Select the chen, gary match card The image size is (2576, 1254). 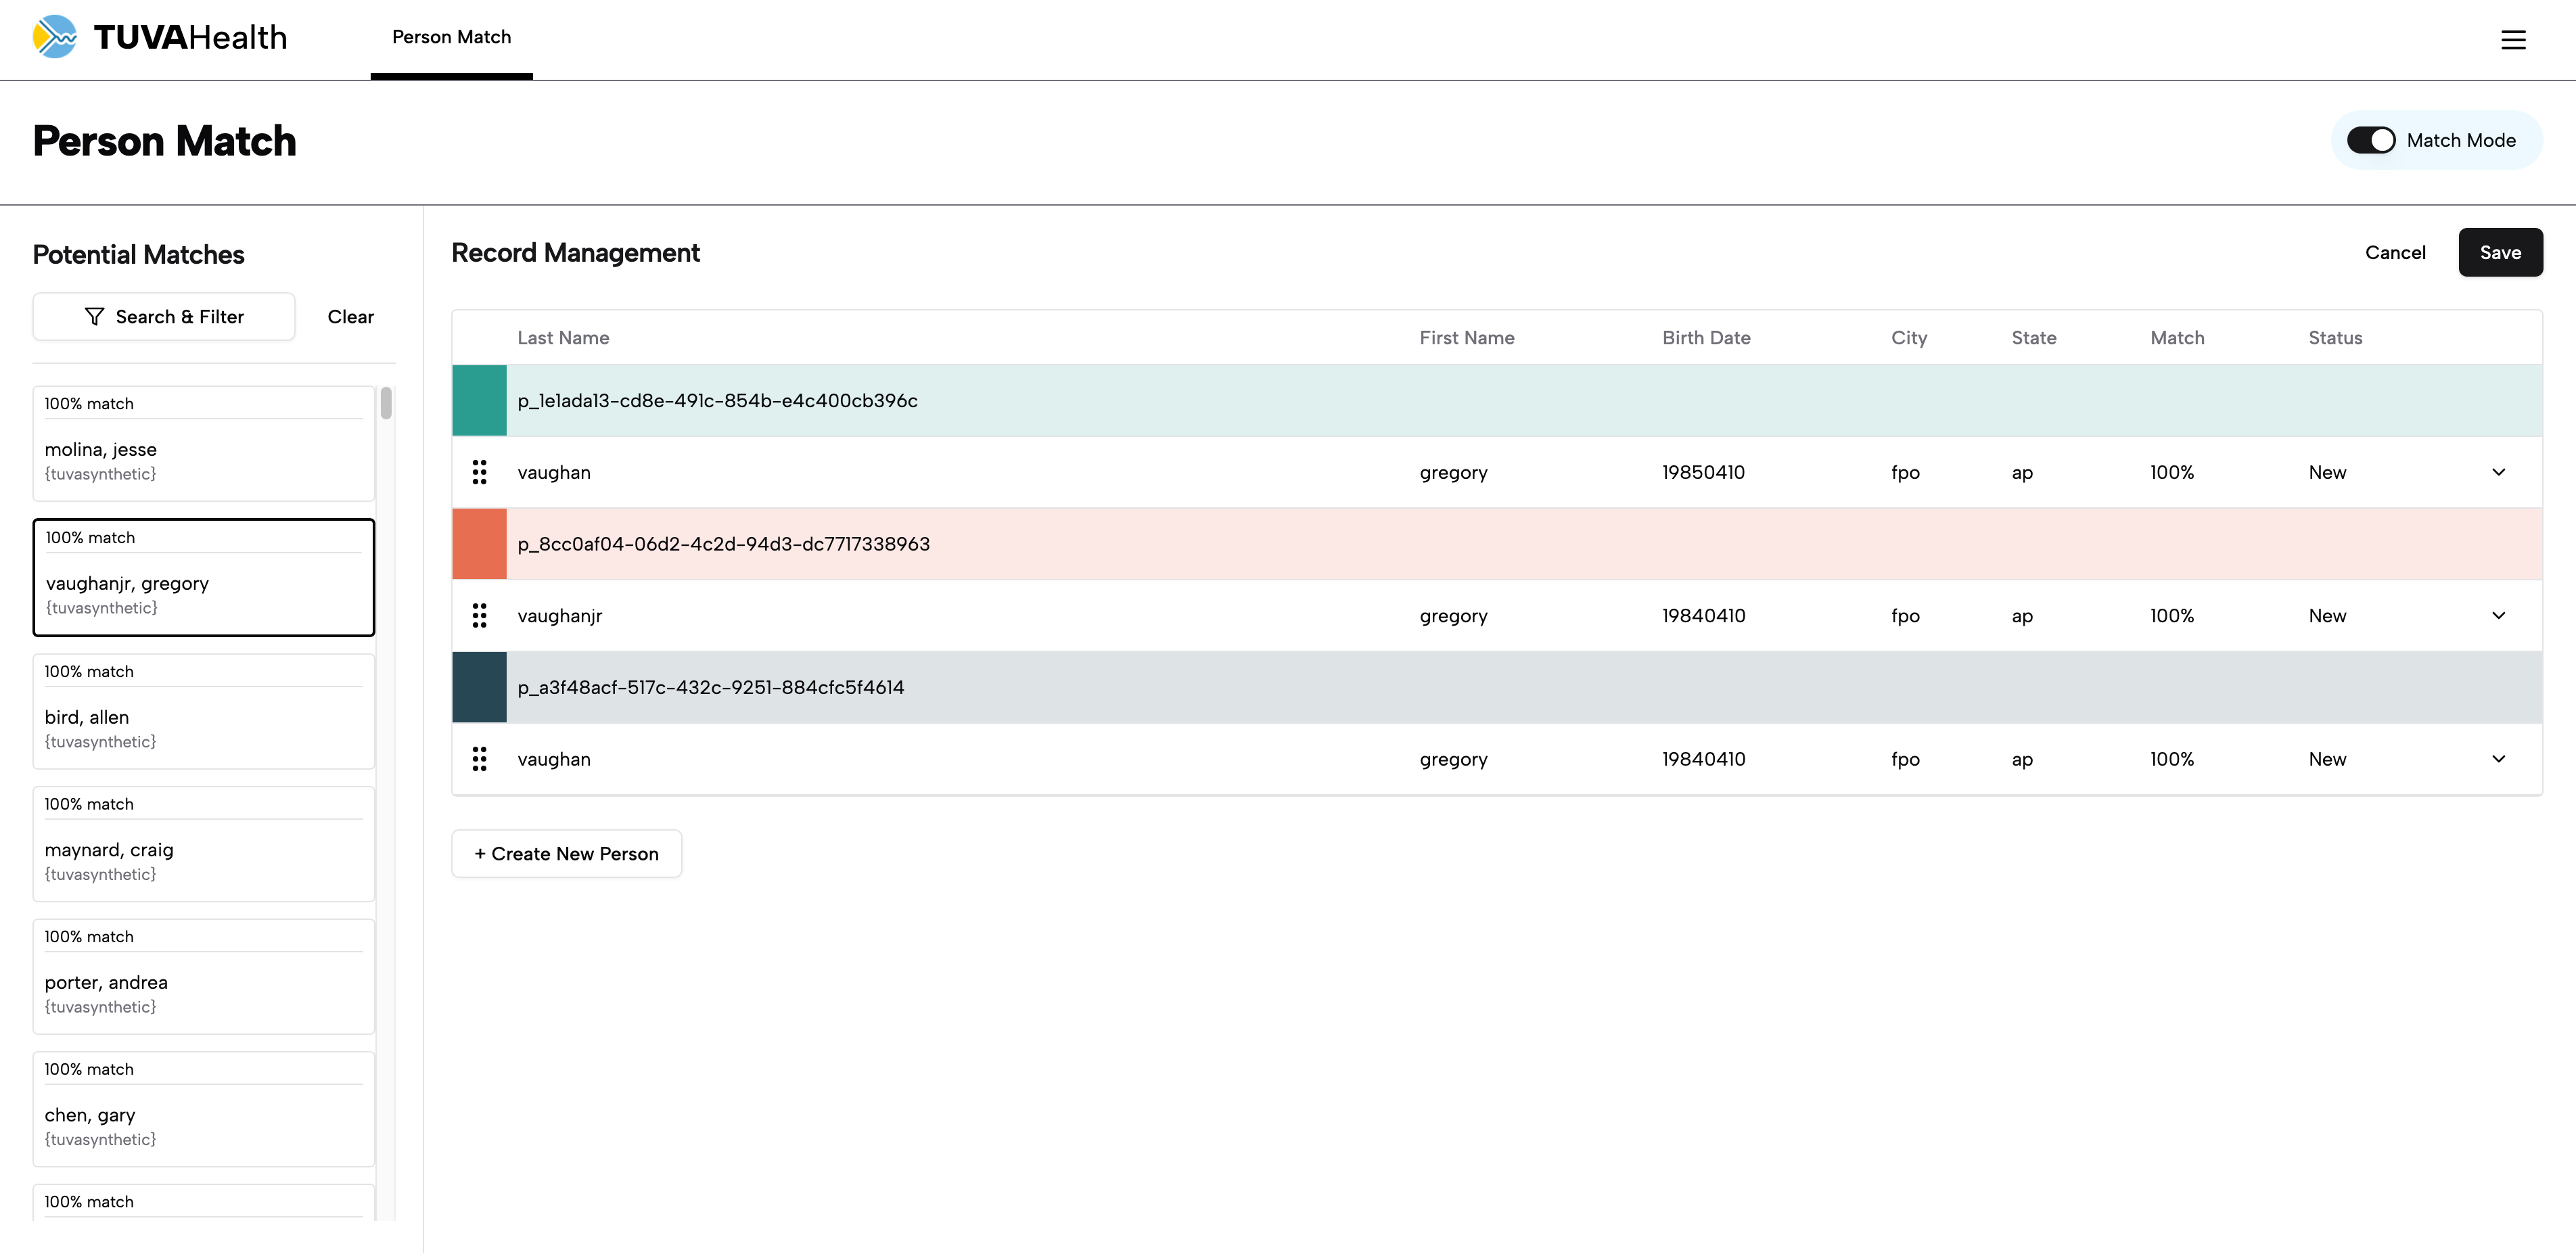point(204,1109)
